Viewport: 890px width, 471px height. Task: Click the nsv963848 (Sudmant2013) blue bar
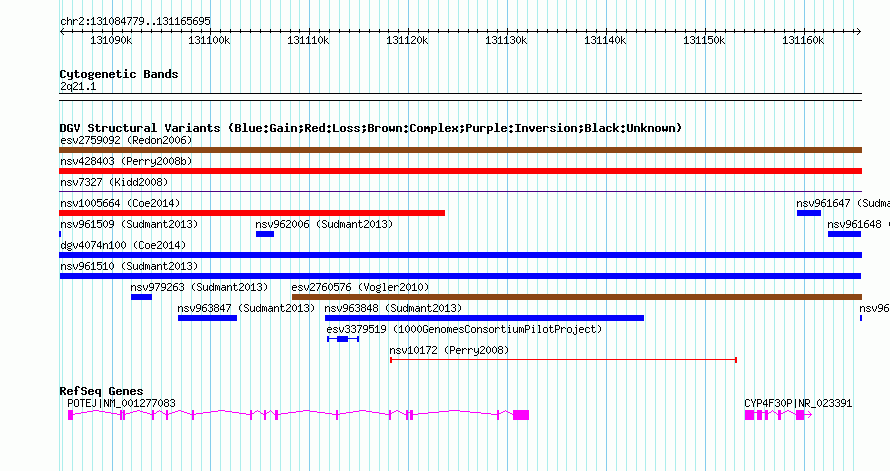(x=484, y=318)
